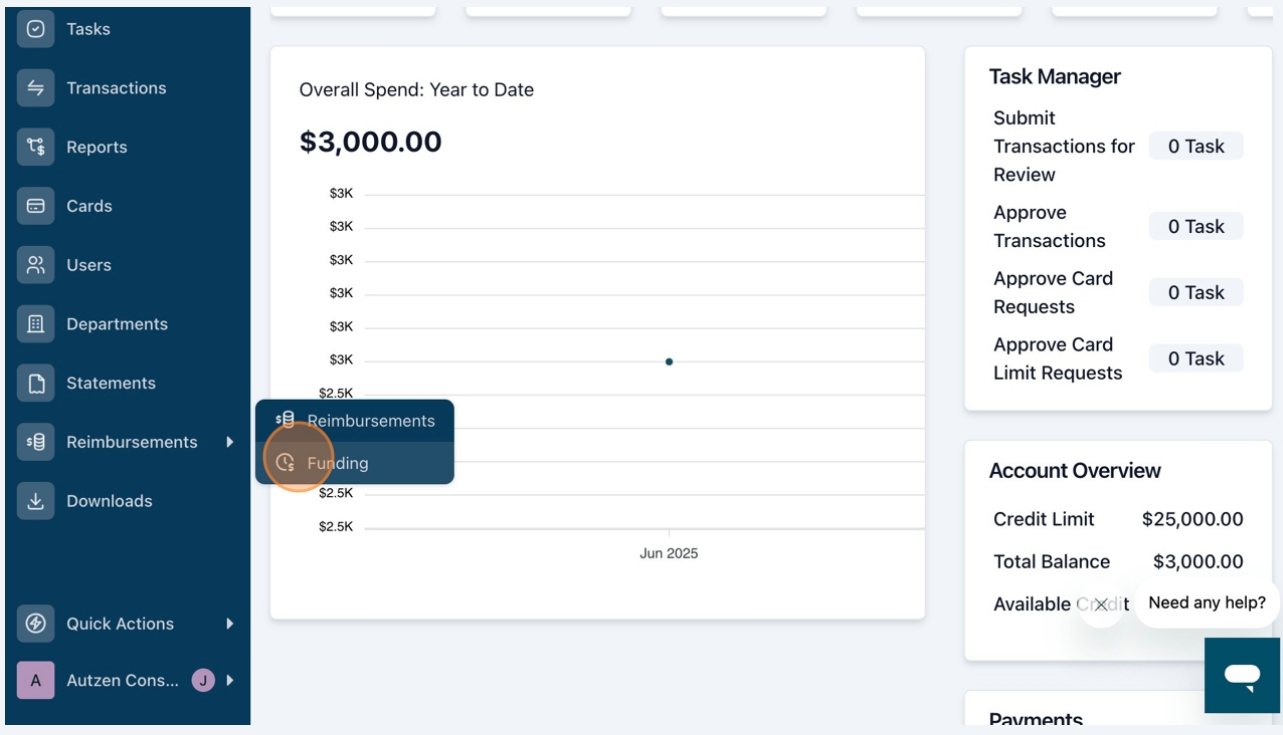The image size is (1283, 735).
Task: Expand the Reimbursements submenu arrow
Action: point(230,442)
